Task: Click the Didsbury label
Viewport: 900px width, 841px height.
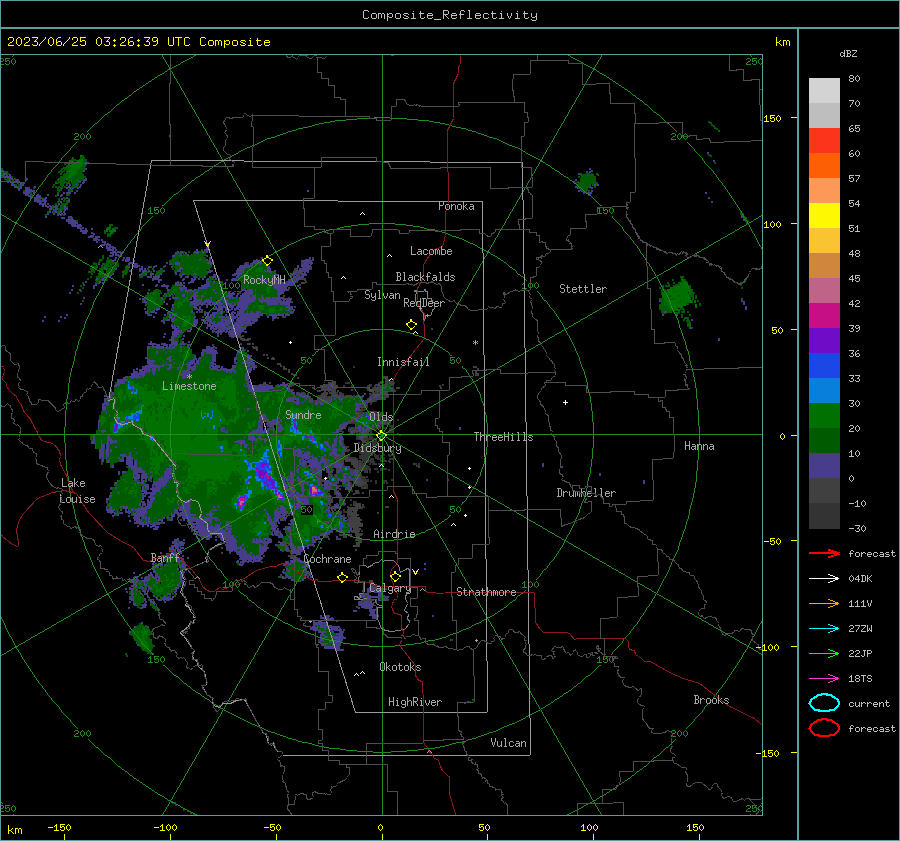Action: (x=377, y=448)
